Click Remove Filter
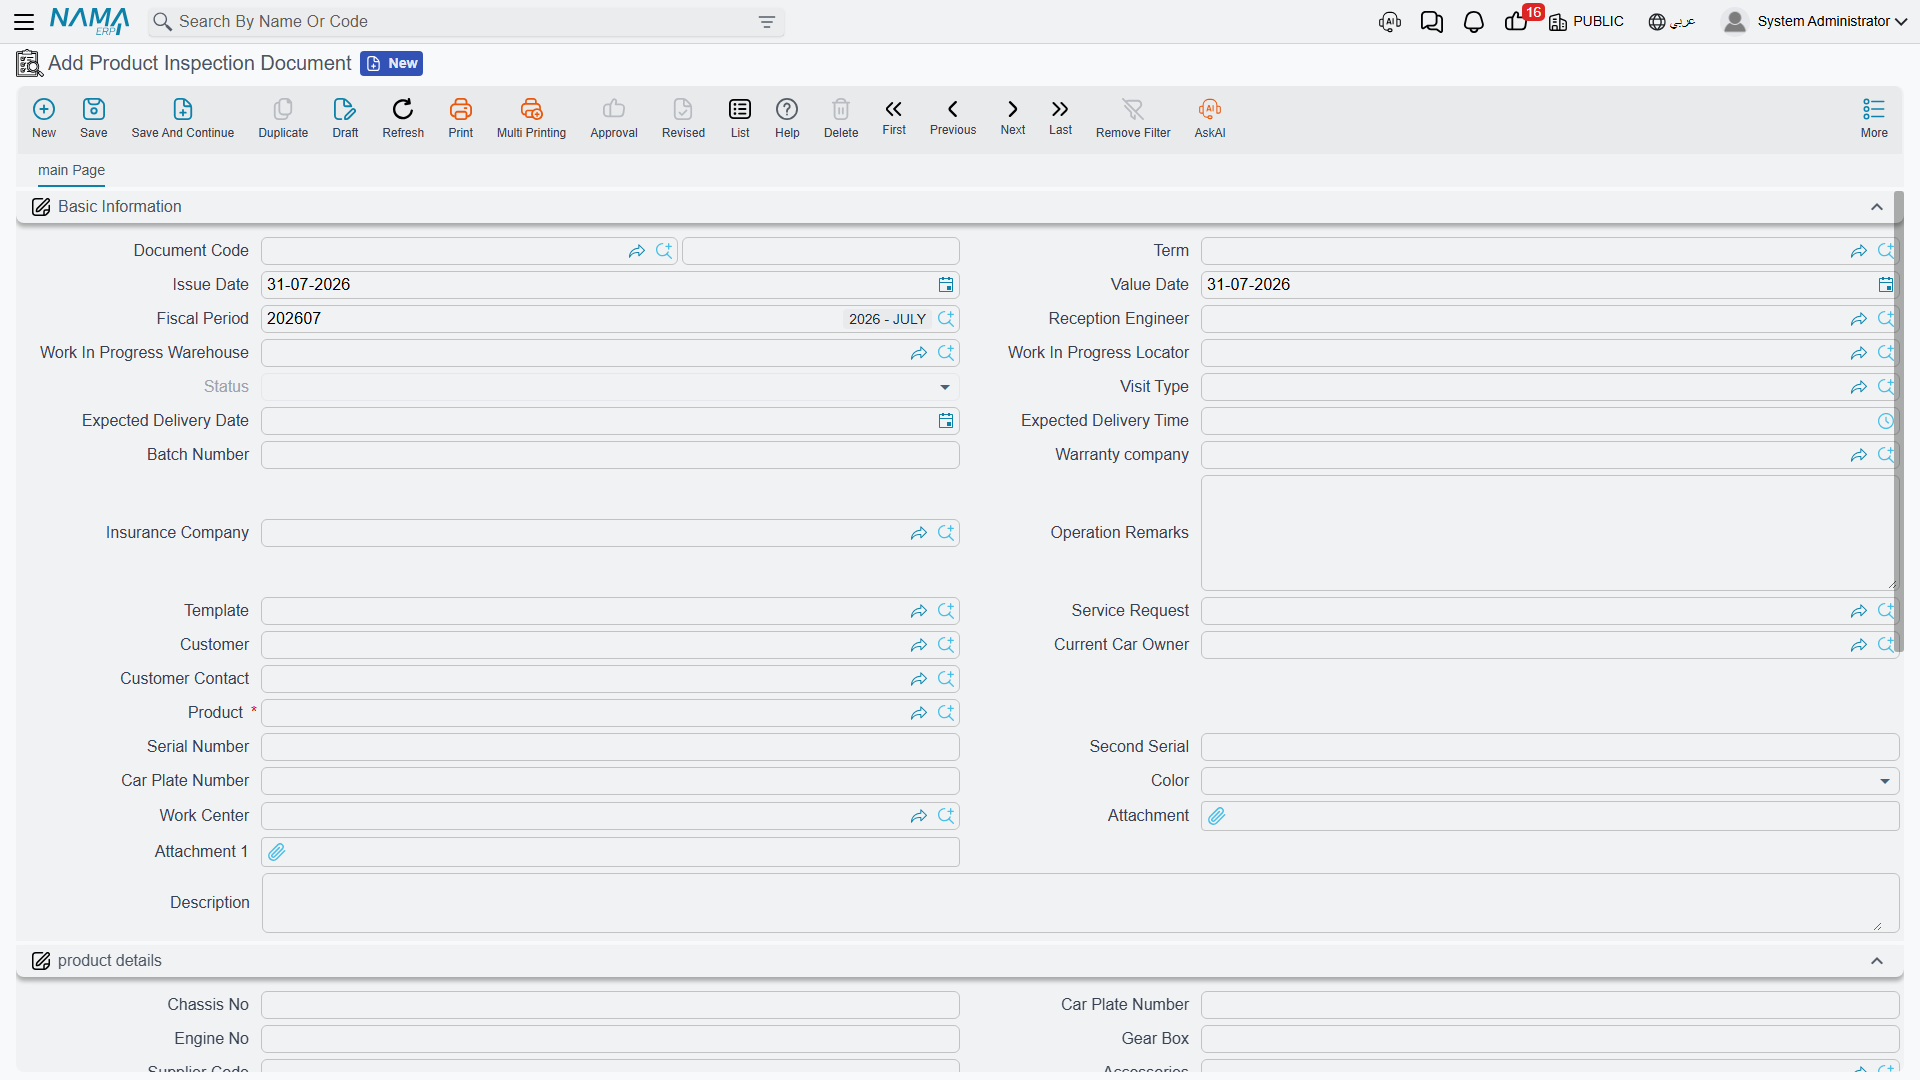 tap(1133, 118)
